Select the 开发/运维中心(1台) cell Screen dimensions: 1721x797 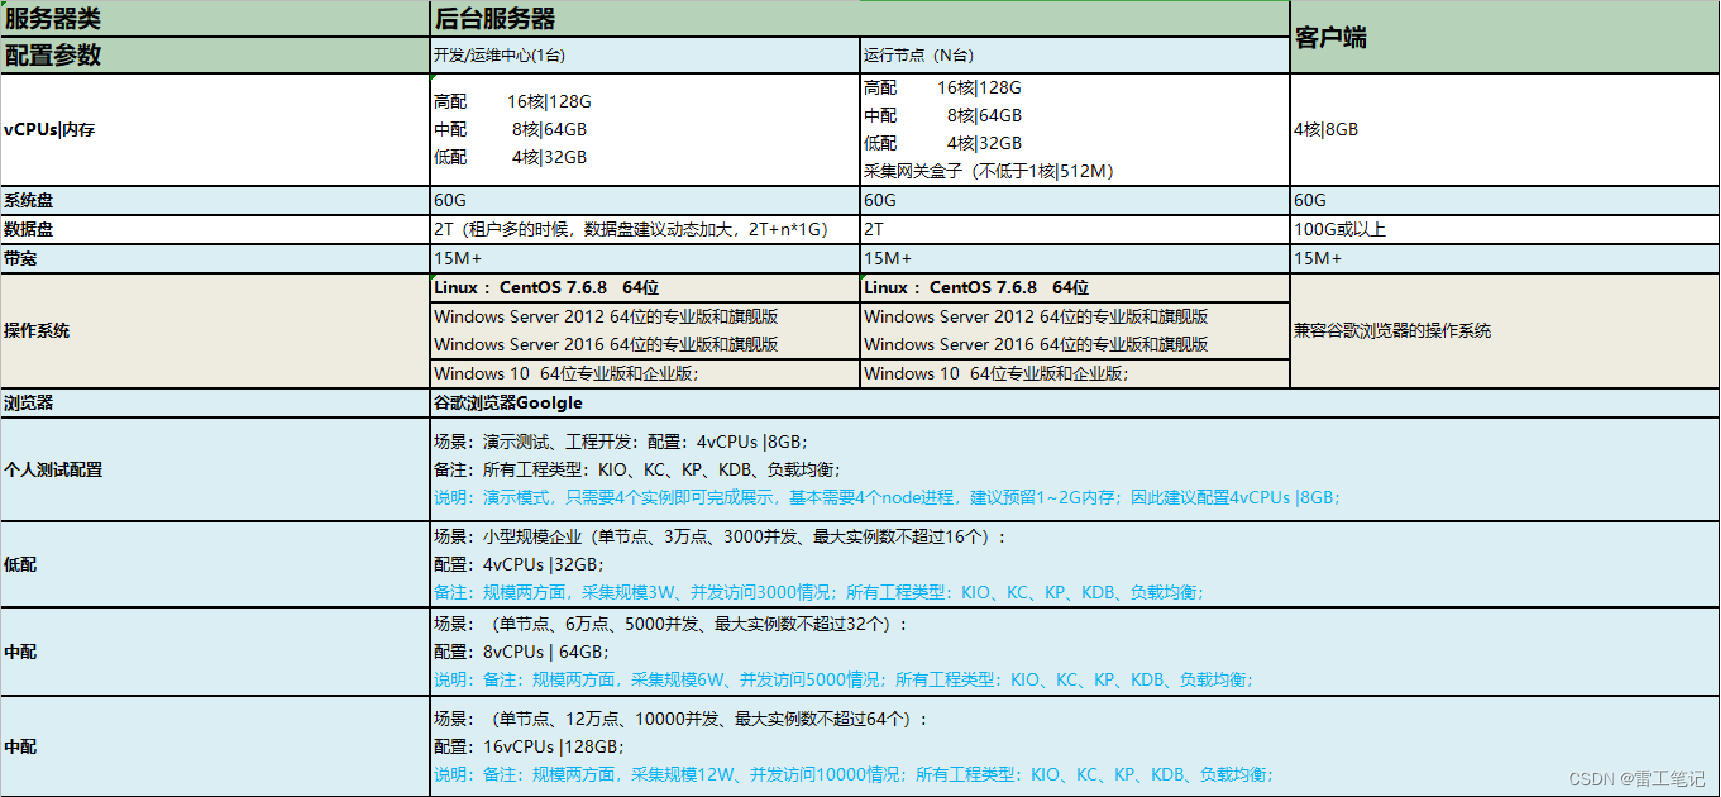645,55
